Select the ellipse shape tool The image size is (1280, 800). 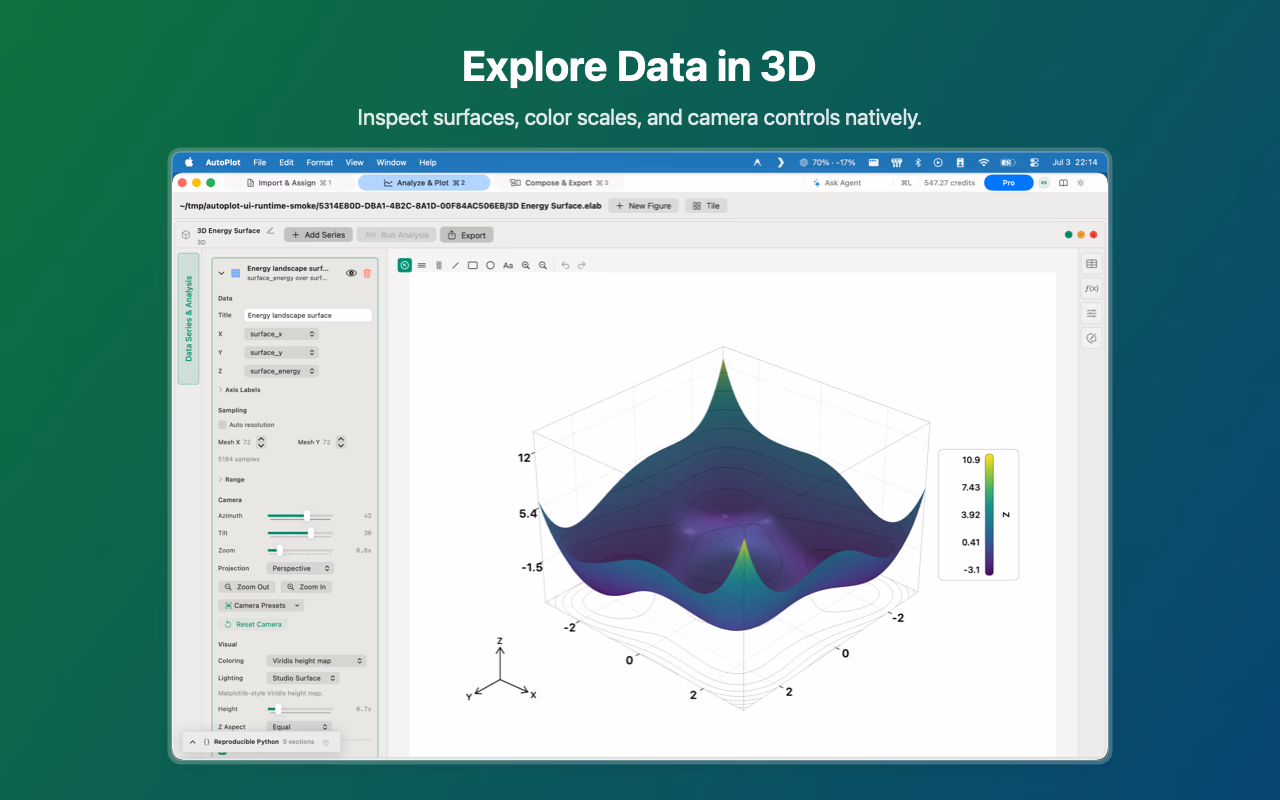(x=490, y=265)
